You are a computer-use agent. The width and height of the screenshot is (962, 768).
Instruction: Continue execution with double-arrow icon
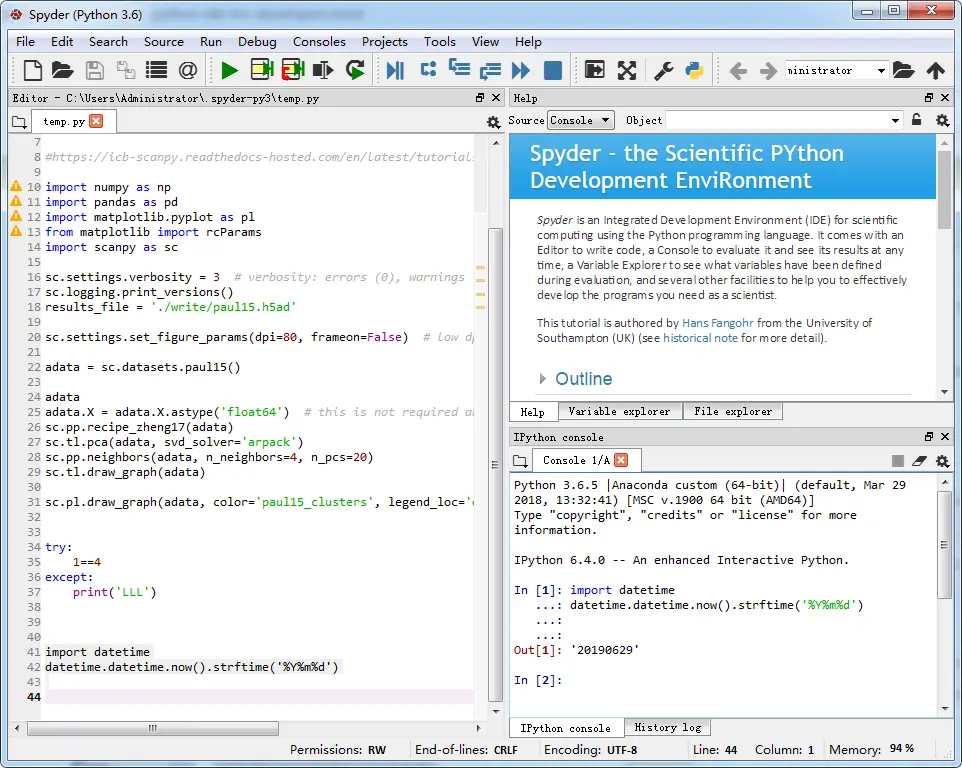click(x=521, y=71)
